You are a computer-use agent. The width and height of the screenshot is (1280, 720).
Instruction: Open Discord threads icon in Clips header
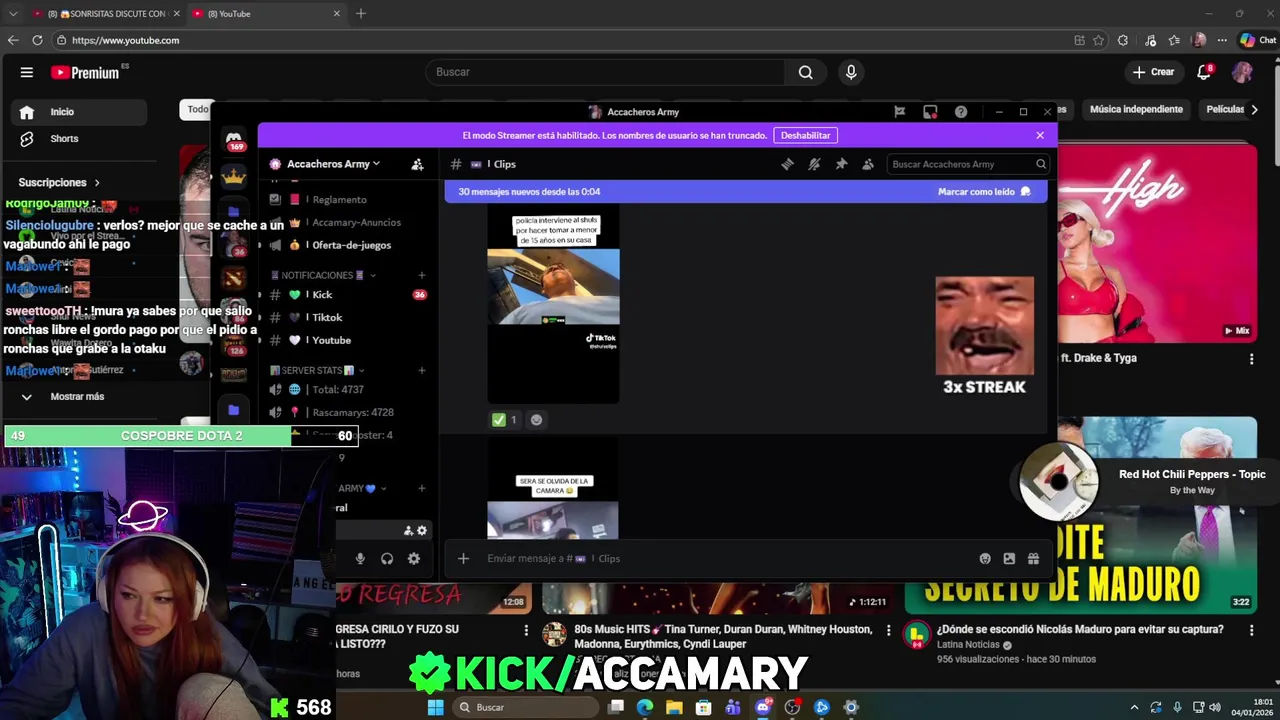tap(787, 164)
